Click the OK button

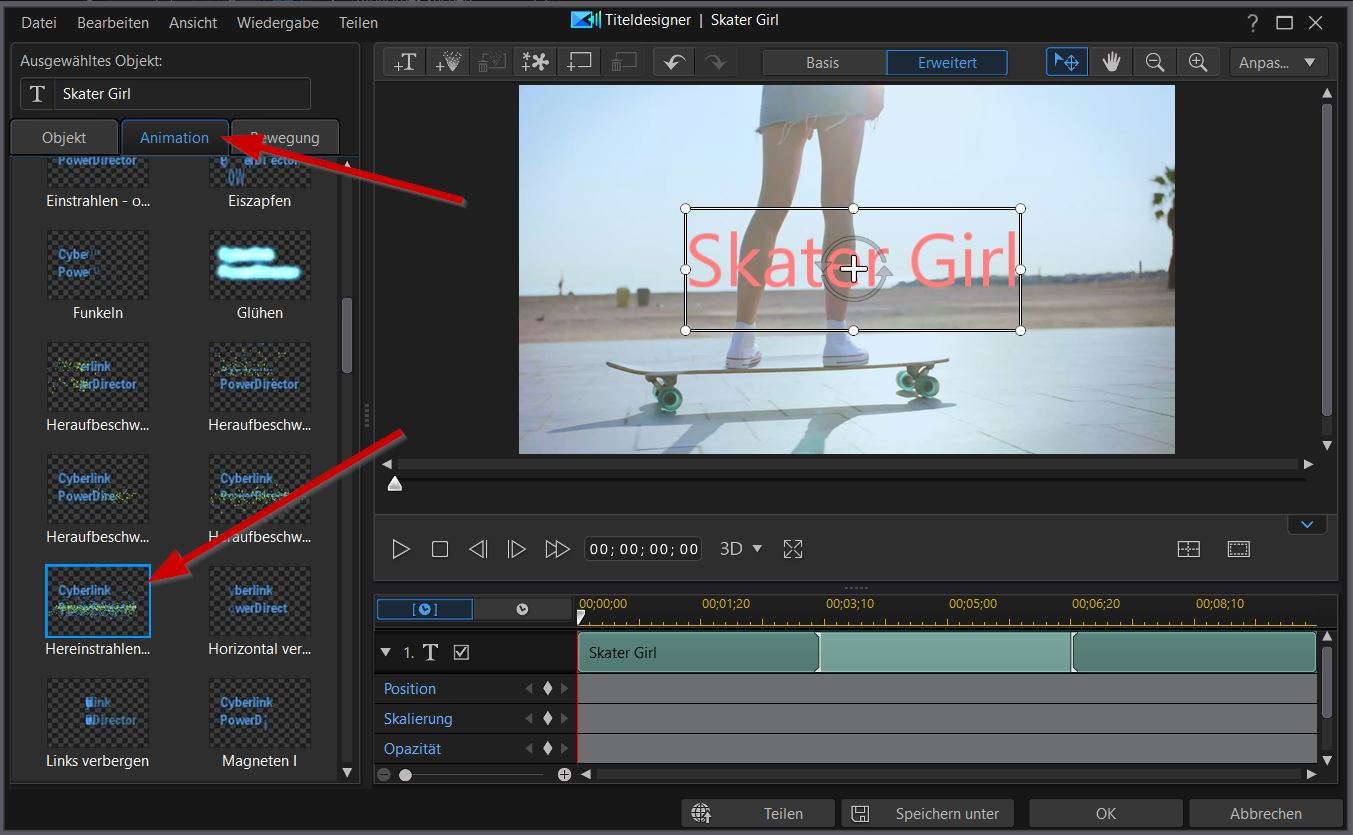(1105, 813)
